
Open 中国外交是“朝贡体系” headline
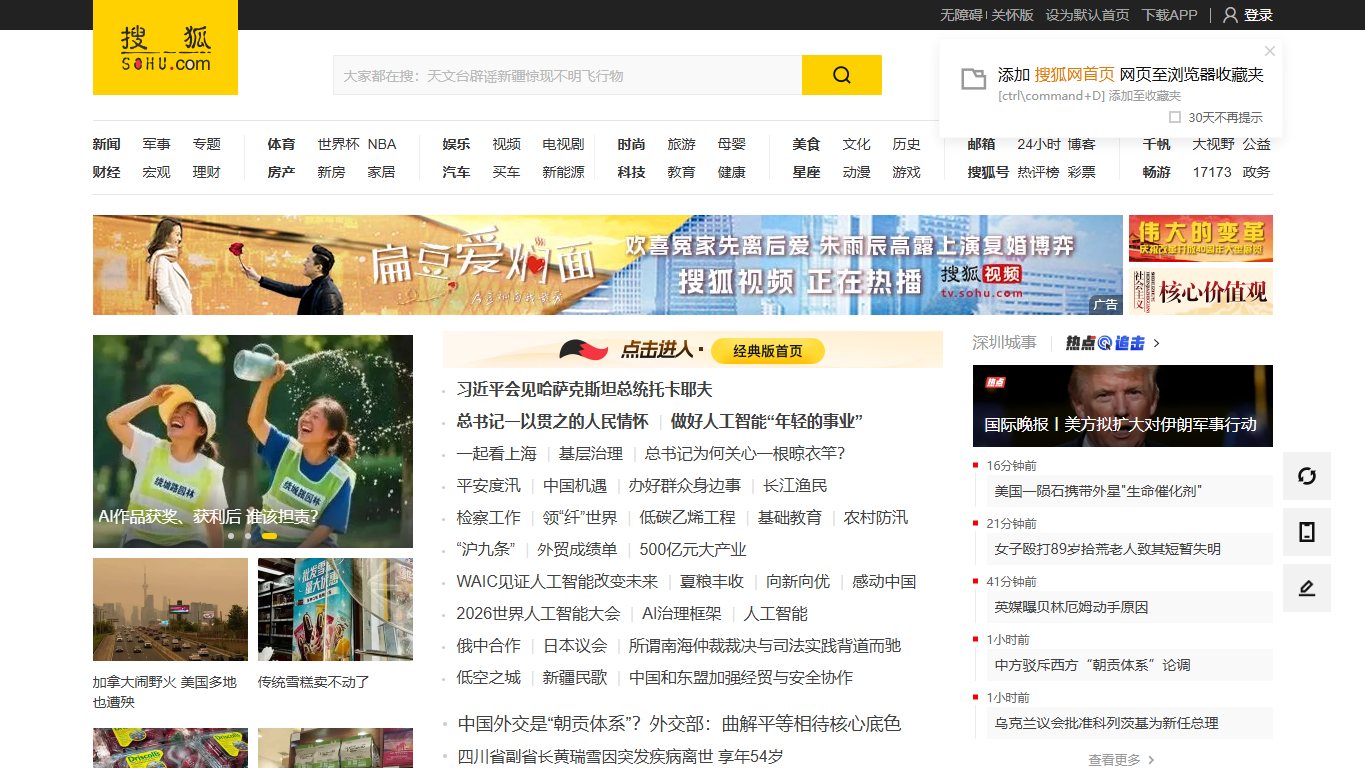point(679,723)
